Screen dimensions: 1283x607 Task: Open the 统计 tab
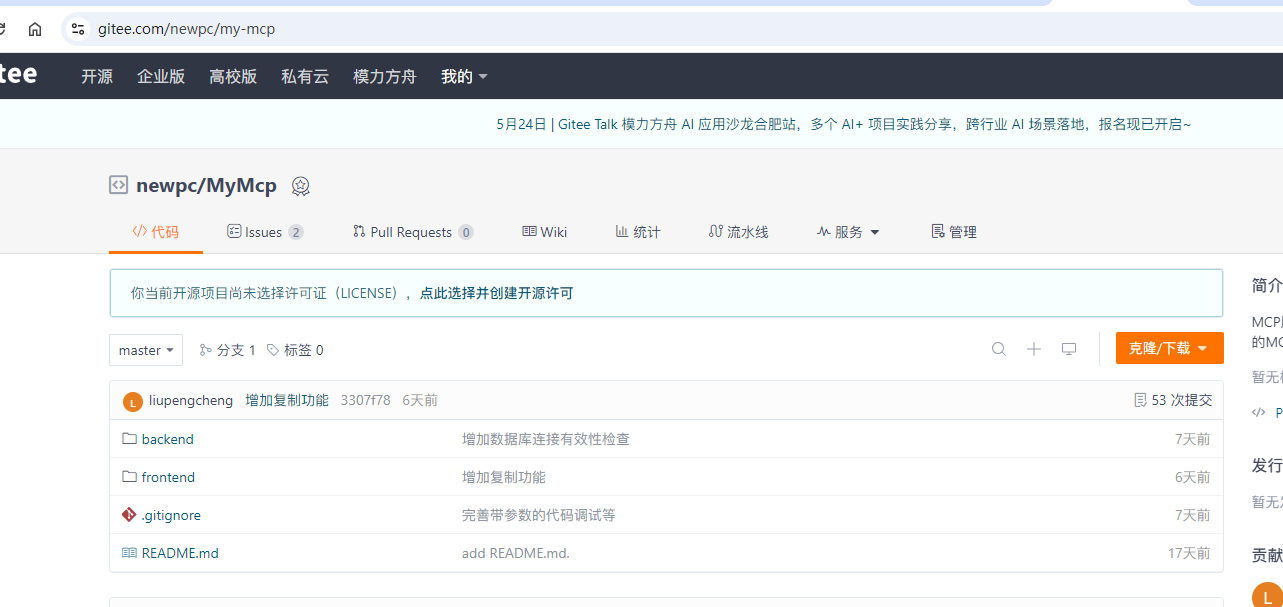tap(638, 232)
